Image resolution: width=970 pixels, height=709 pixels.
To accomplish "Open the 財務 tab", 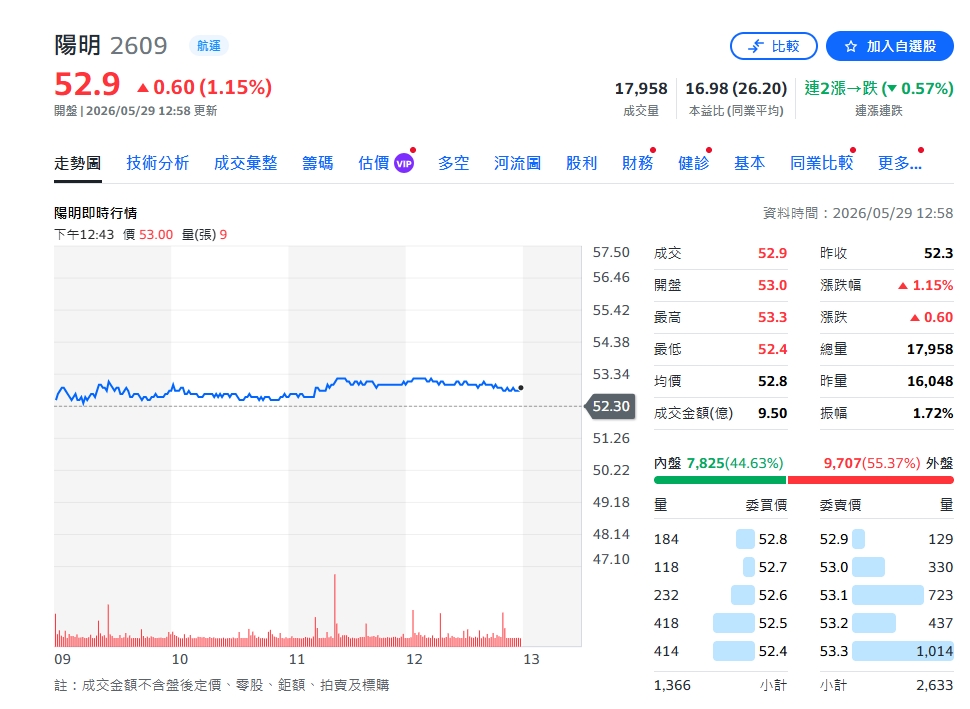I will 638,163.
